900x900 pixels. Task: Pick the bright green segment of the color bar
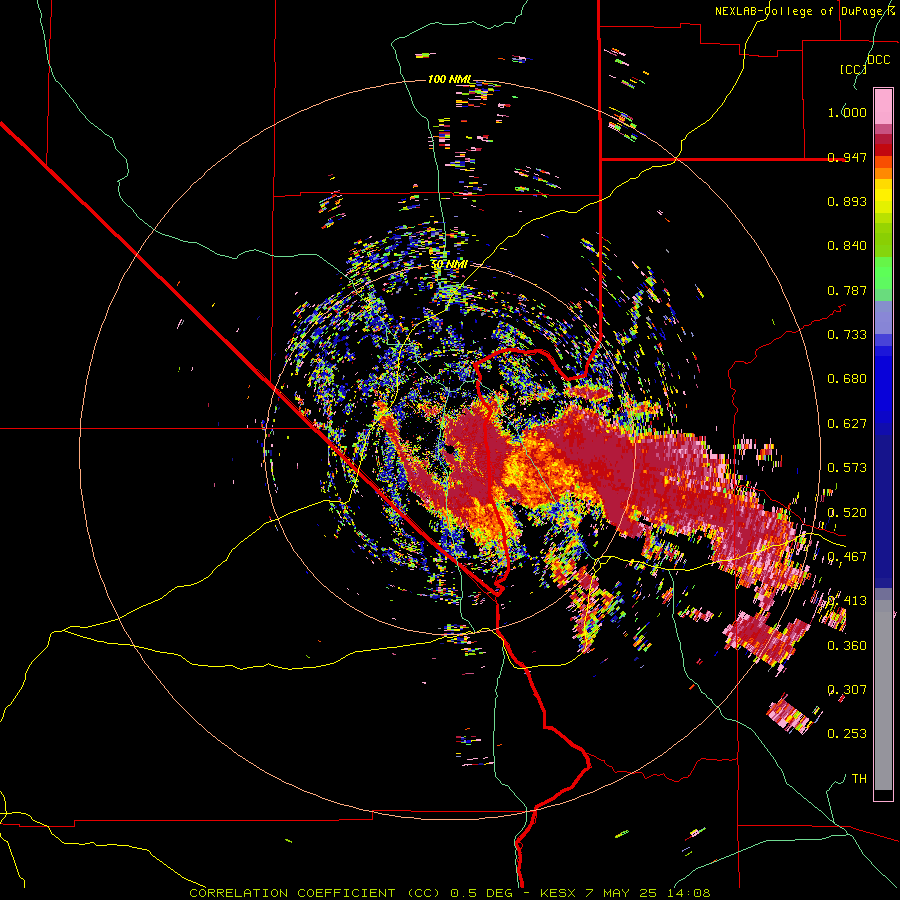pos(883,273)
